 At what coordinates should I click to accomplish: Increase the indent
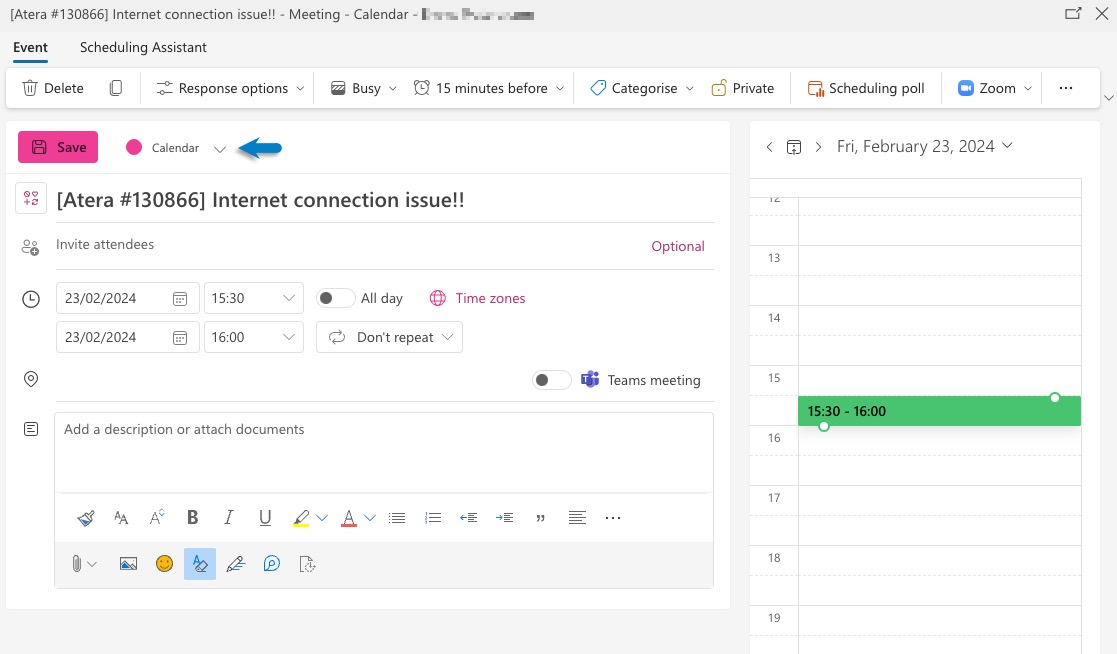click(x=504, y=518)
